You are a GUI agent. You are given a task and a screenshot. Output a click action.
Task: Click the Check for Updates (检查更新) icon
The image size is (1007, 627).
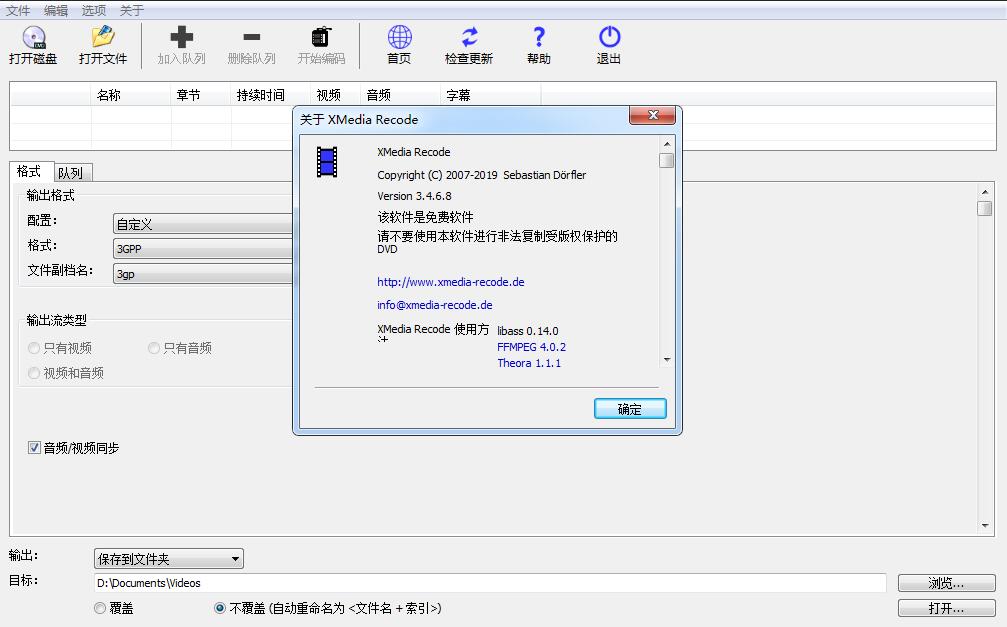pos(469,37)
